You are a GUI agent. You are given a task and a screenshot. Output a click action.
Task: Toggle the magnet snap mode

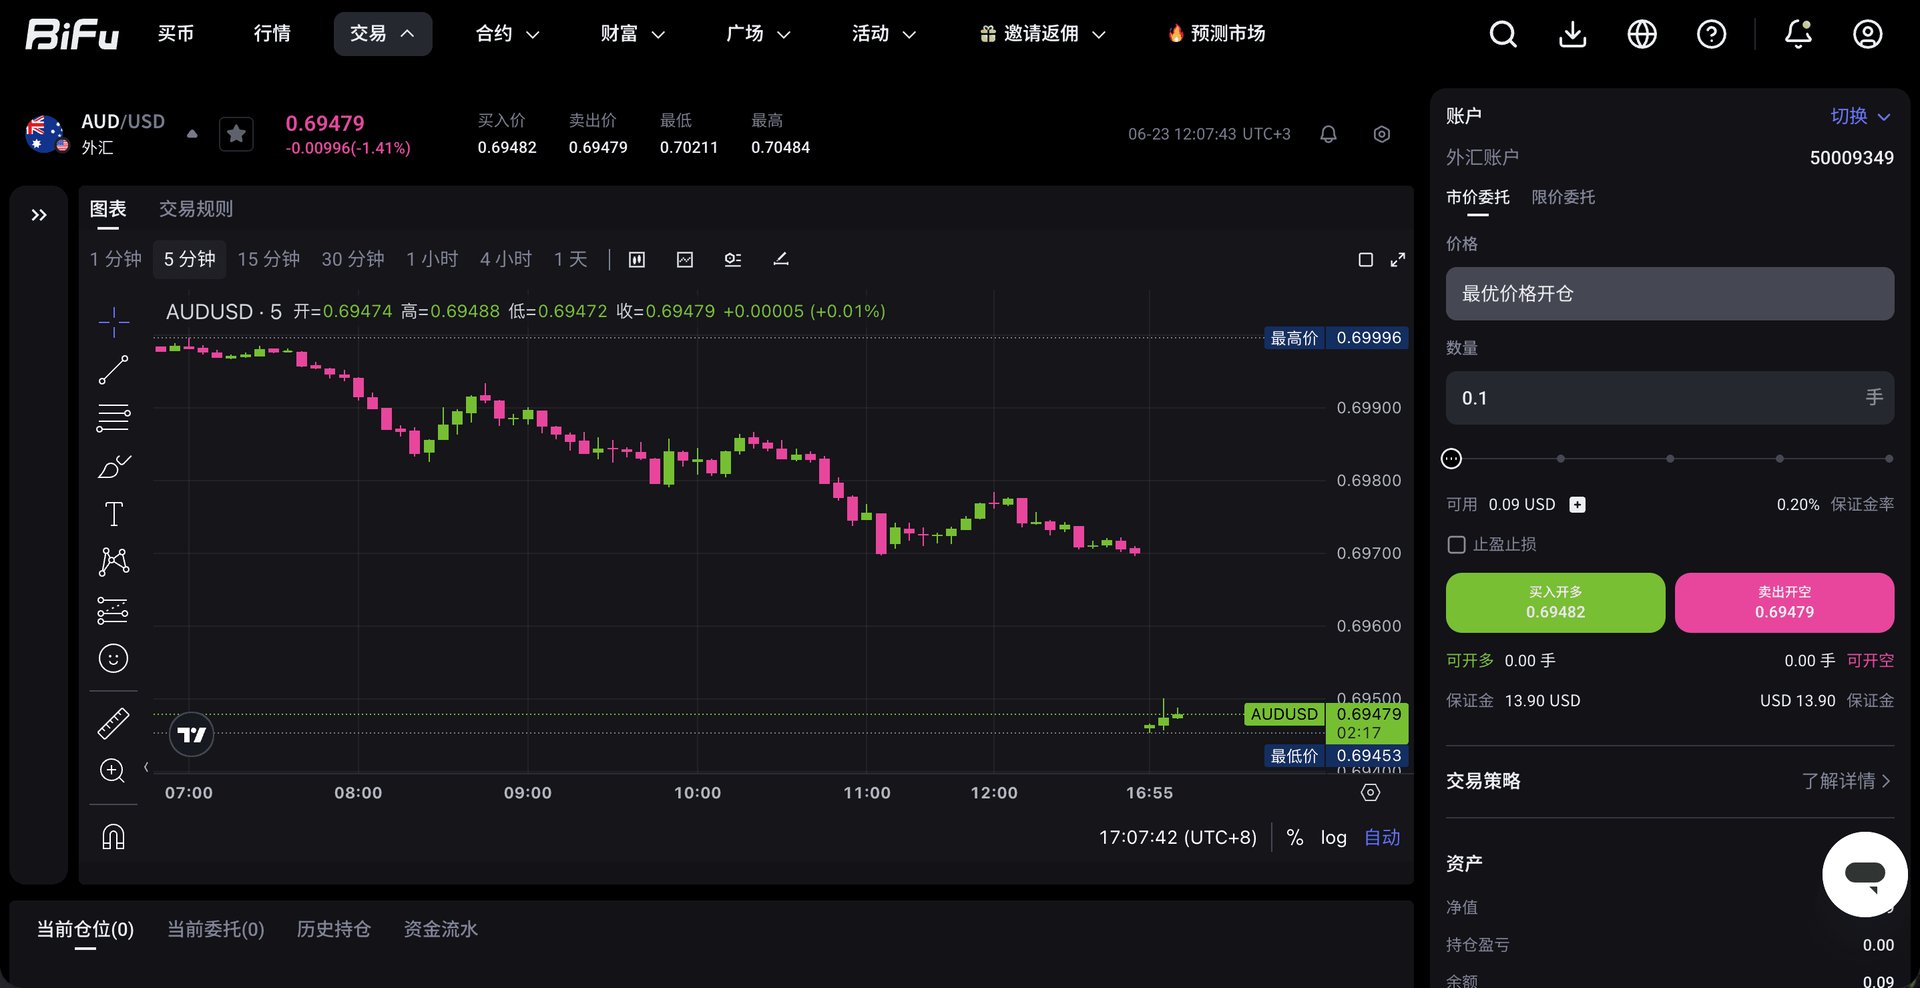[x=113, y=837]
